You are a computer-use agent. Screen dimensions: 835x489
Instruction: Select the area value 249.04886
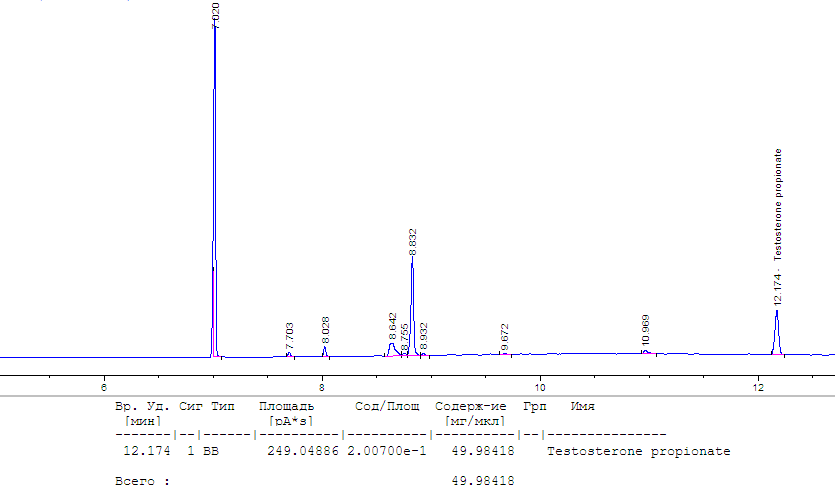pyautogui.click(x=301, y=451)
